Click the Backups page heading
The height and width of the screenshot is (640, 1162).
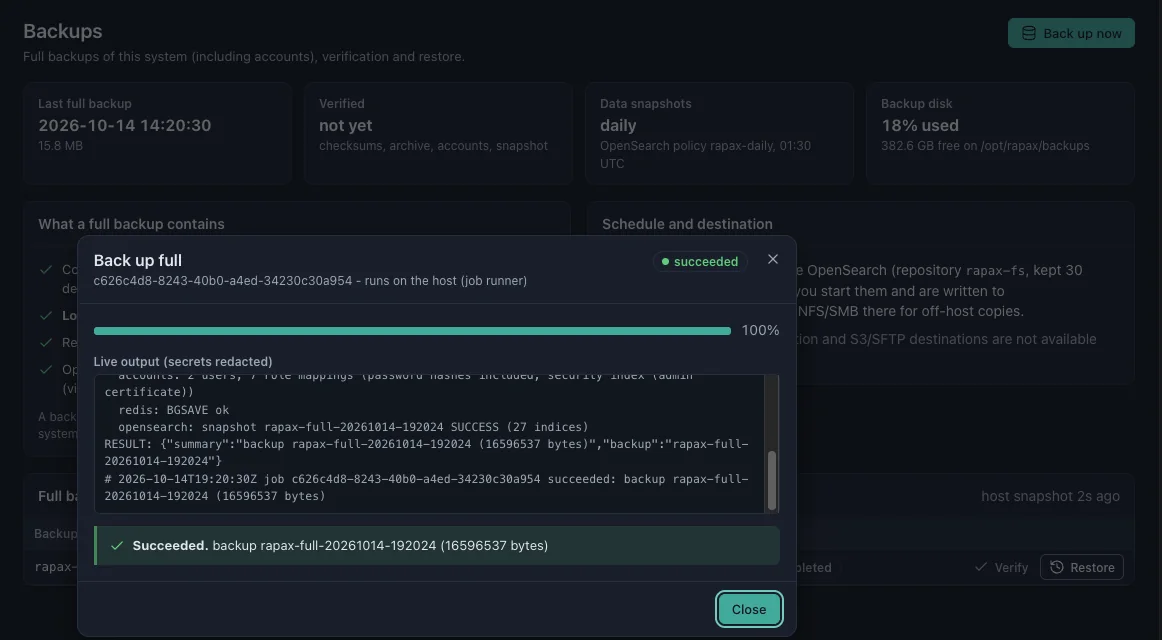click(63, 31)
